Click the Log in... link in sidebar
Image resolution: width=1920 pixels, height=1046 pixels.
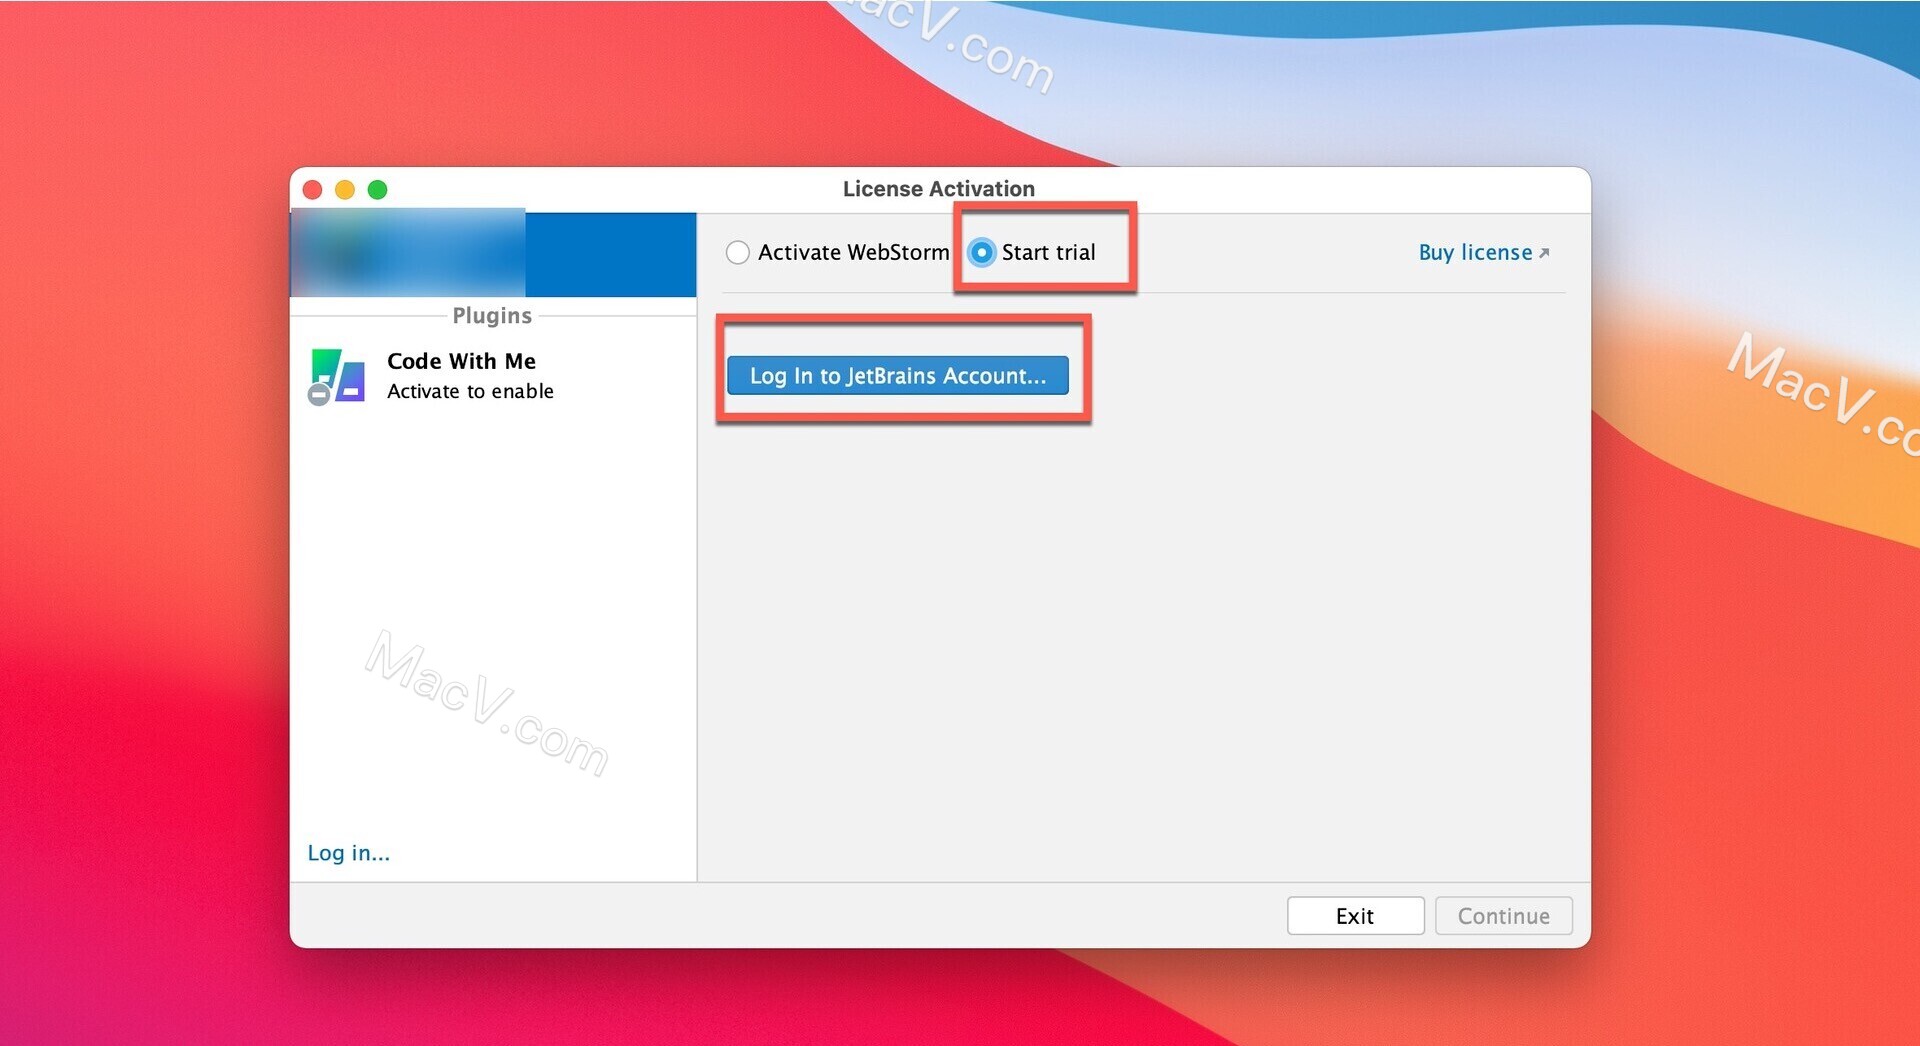click(x=348, y=853)
